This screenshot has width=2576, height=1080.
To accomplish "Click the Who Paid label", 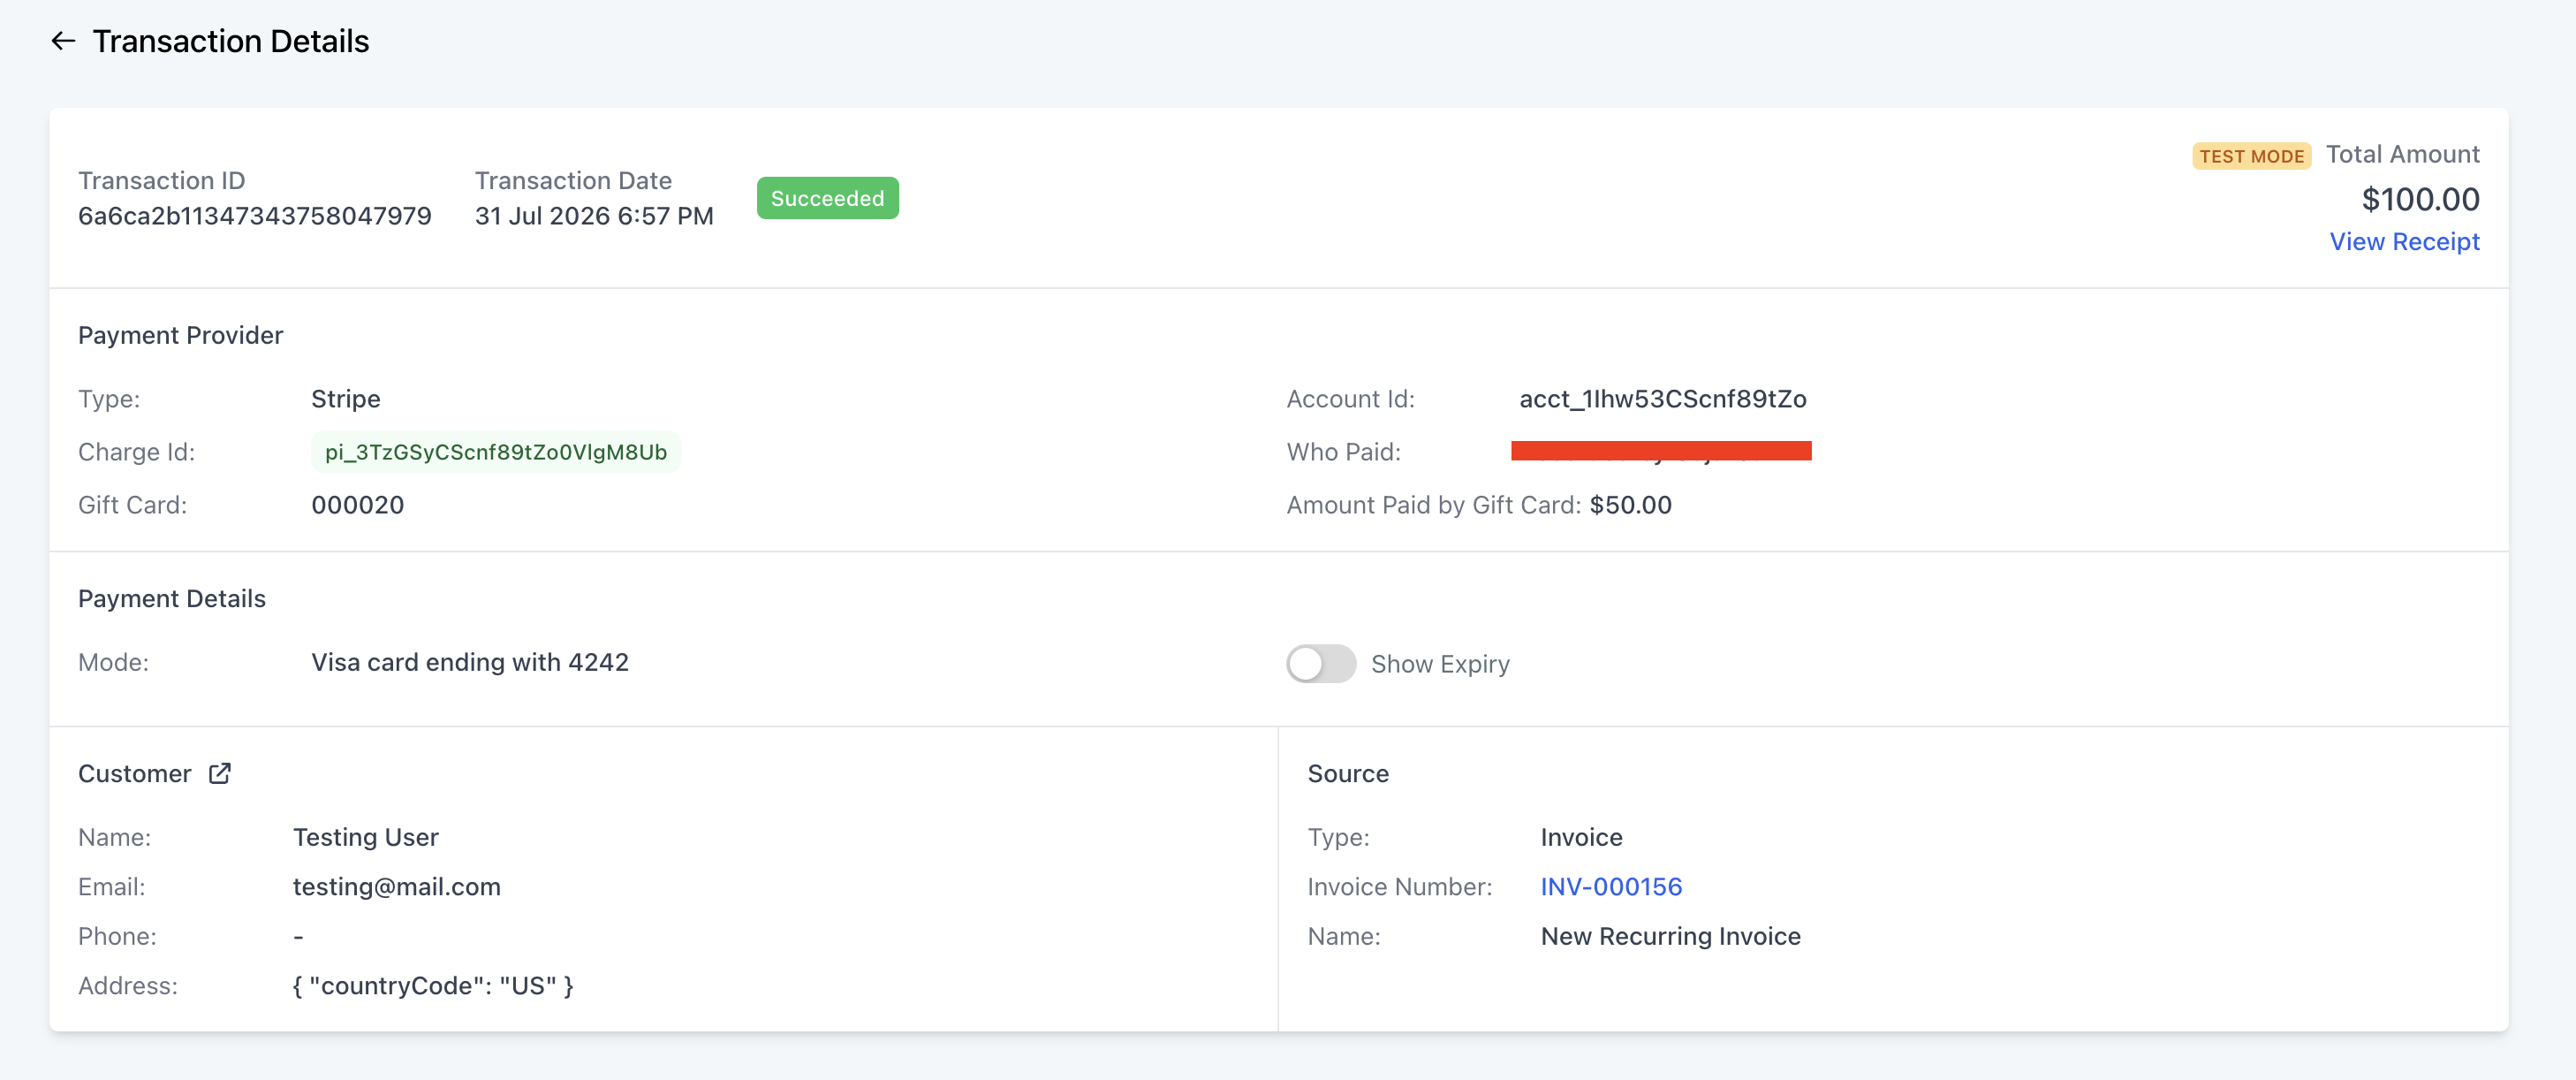I will tap(1343, 452).
